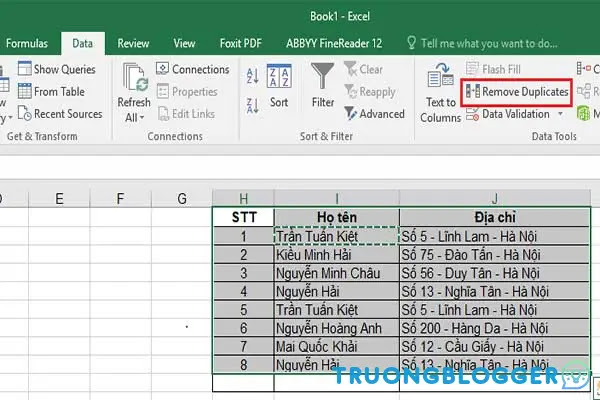Viewport: 600px width, 400px height.
Task: Click STT cell with number 7
Action: coord(243,347)
